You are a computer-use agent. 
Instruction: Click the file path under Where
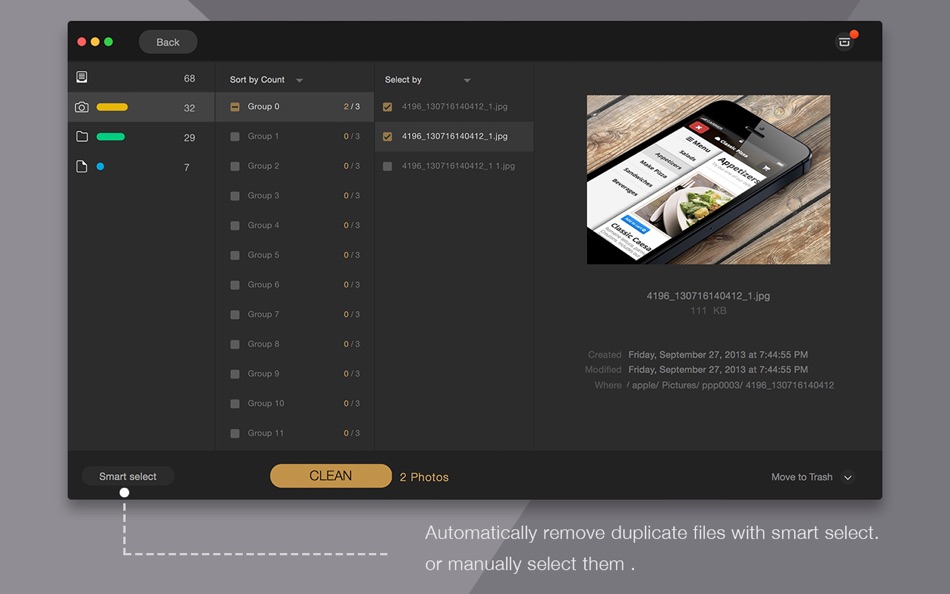(731, 385)
